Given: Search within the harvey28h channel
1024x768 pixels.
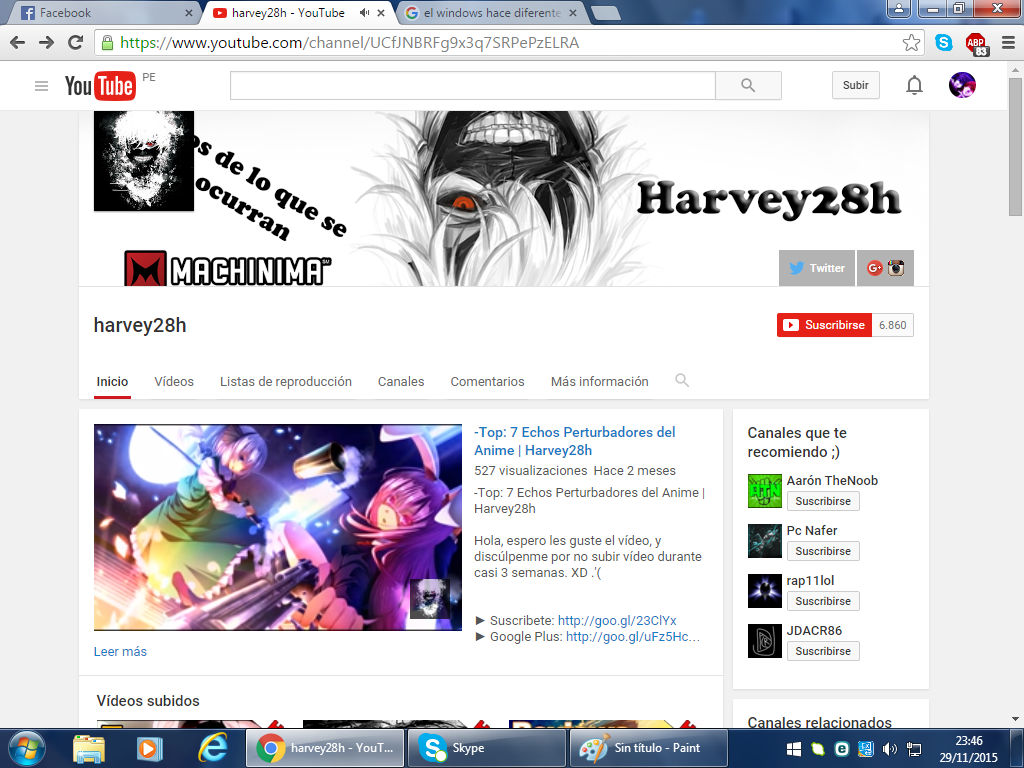Looking at the screenshot, I should point(682,381).
